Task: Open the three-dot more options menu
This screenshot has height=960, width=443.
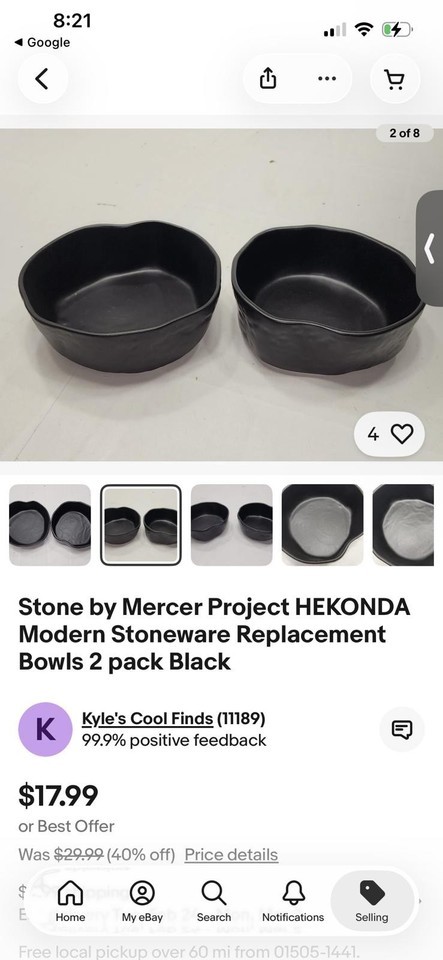Action: point(327,78)
